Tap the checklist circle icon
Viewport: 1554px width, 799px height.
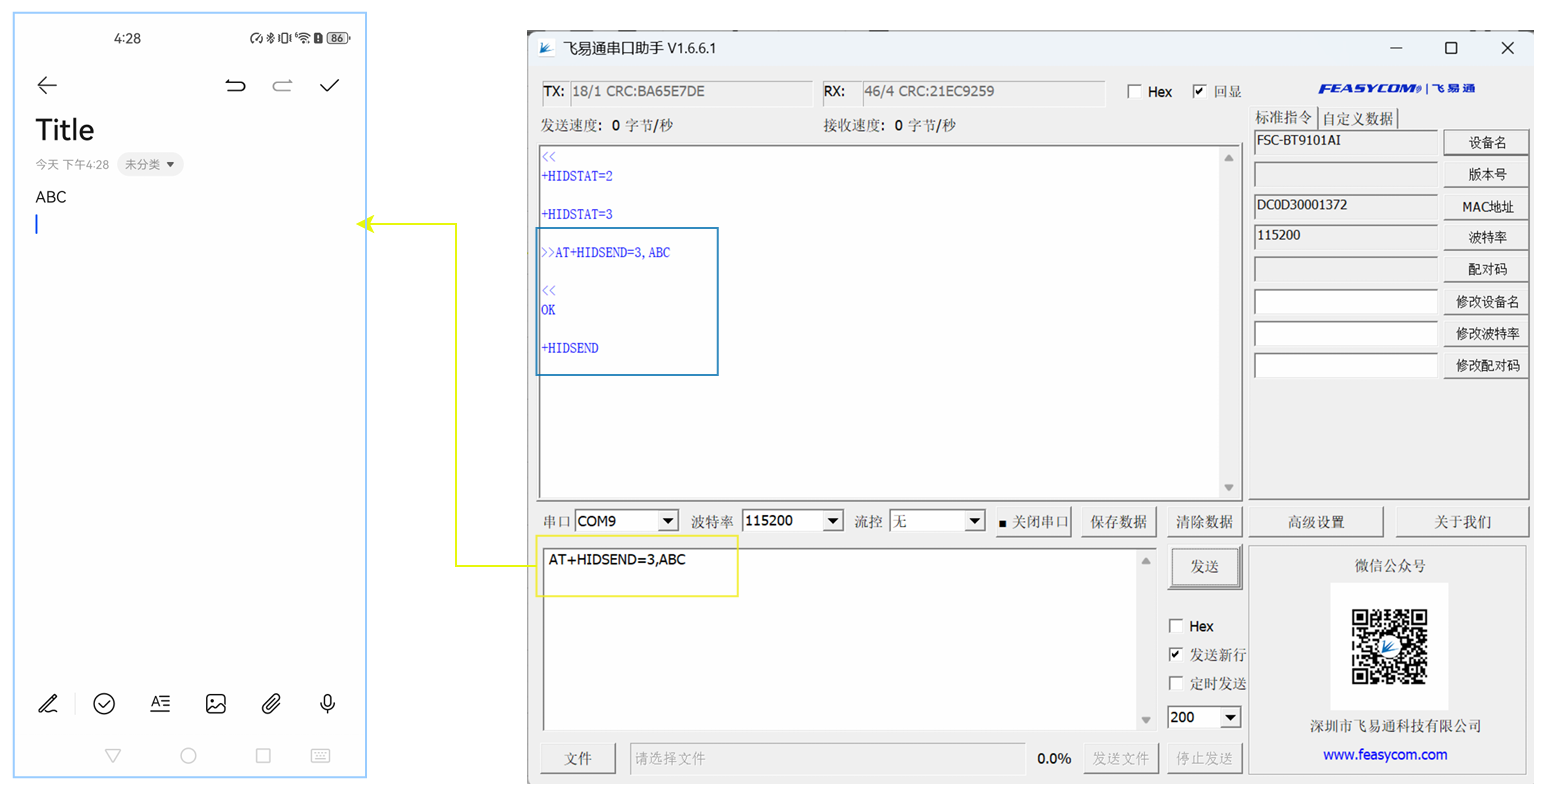point(104,704)
